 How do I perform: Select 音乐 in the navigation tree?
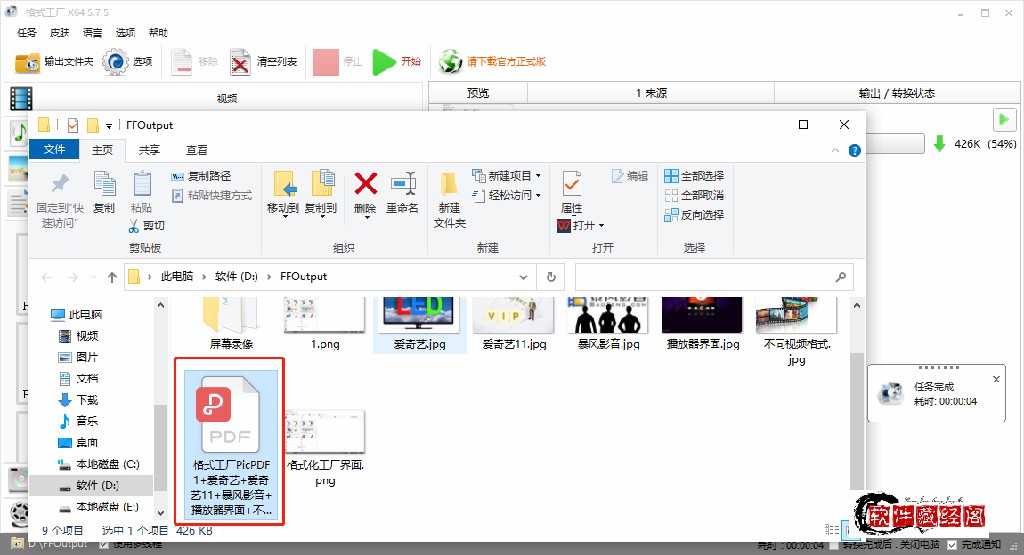(x=79, y=421)
